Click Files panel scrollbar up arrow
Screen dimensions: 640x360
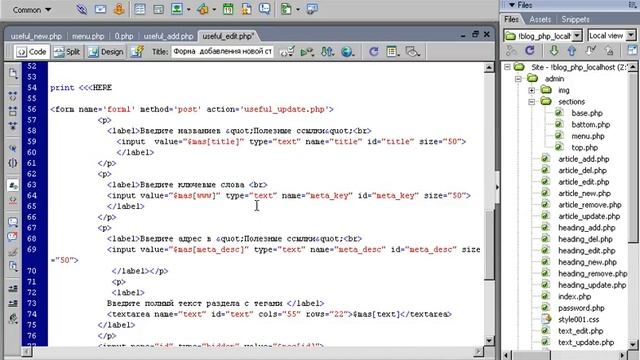(633, 67)
